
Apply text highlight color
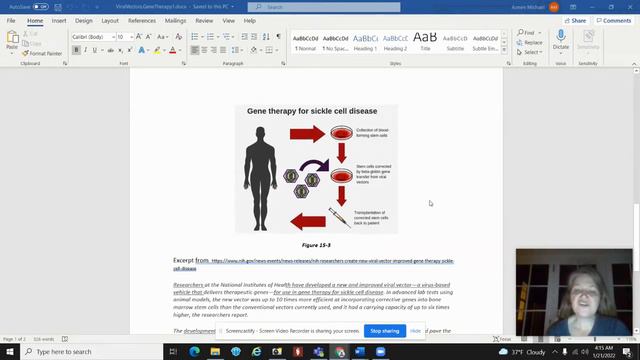157,50
